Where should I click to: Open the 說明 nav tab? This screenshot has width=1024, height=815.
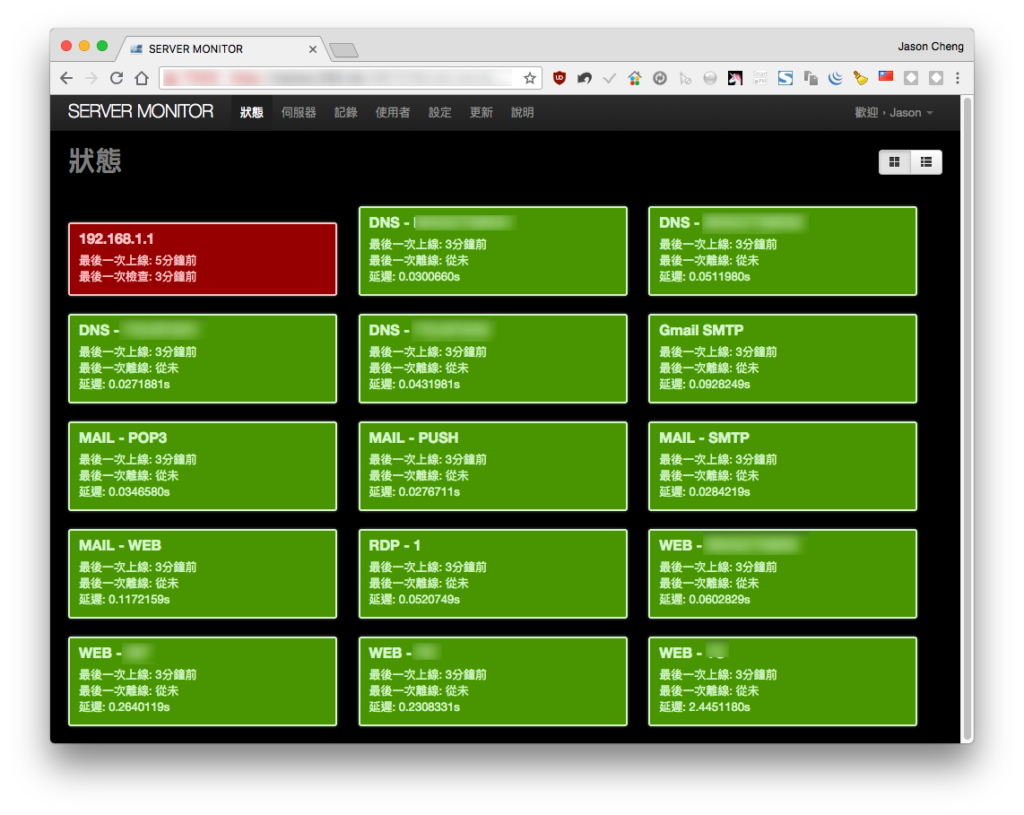522,112
